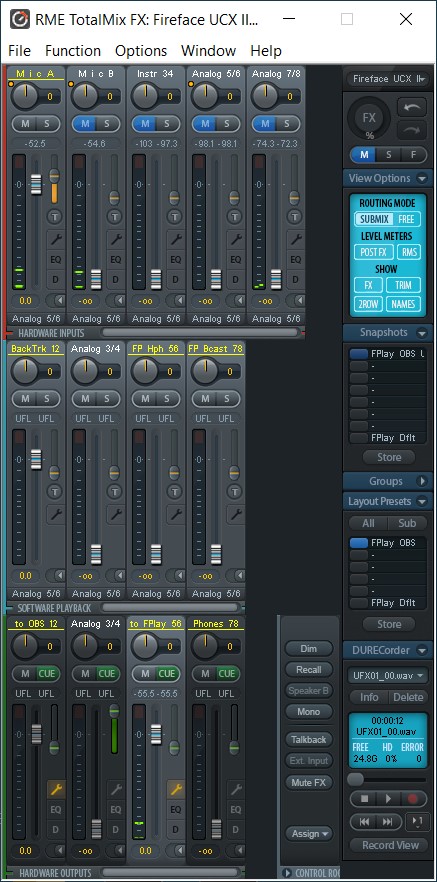Image resolution: width=437 pixels, height=882 pixels.
Task: Activate the Talkback button
Action: click(x=309, y=739)
